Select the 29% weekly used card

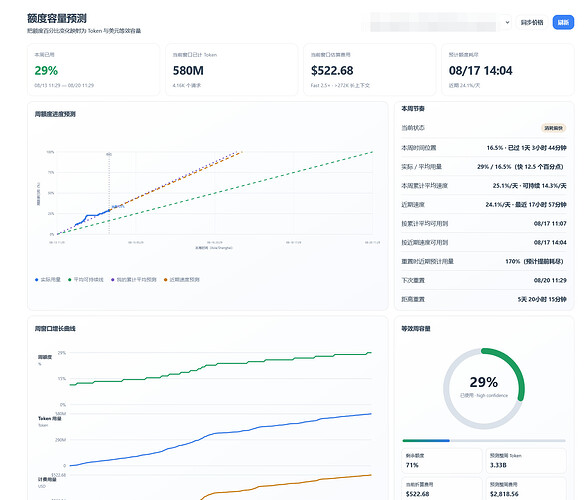93,70
